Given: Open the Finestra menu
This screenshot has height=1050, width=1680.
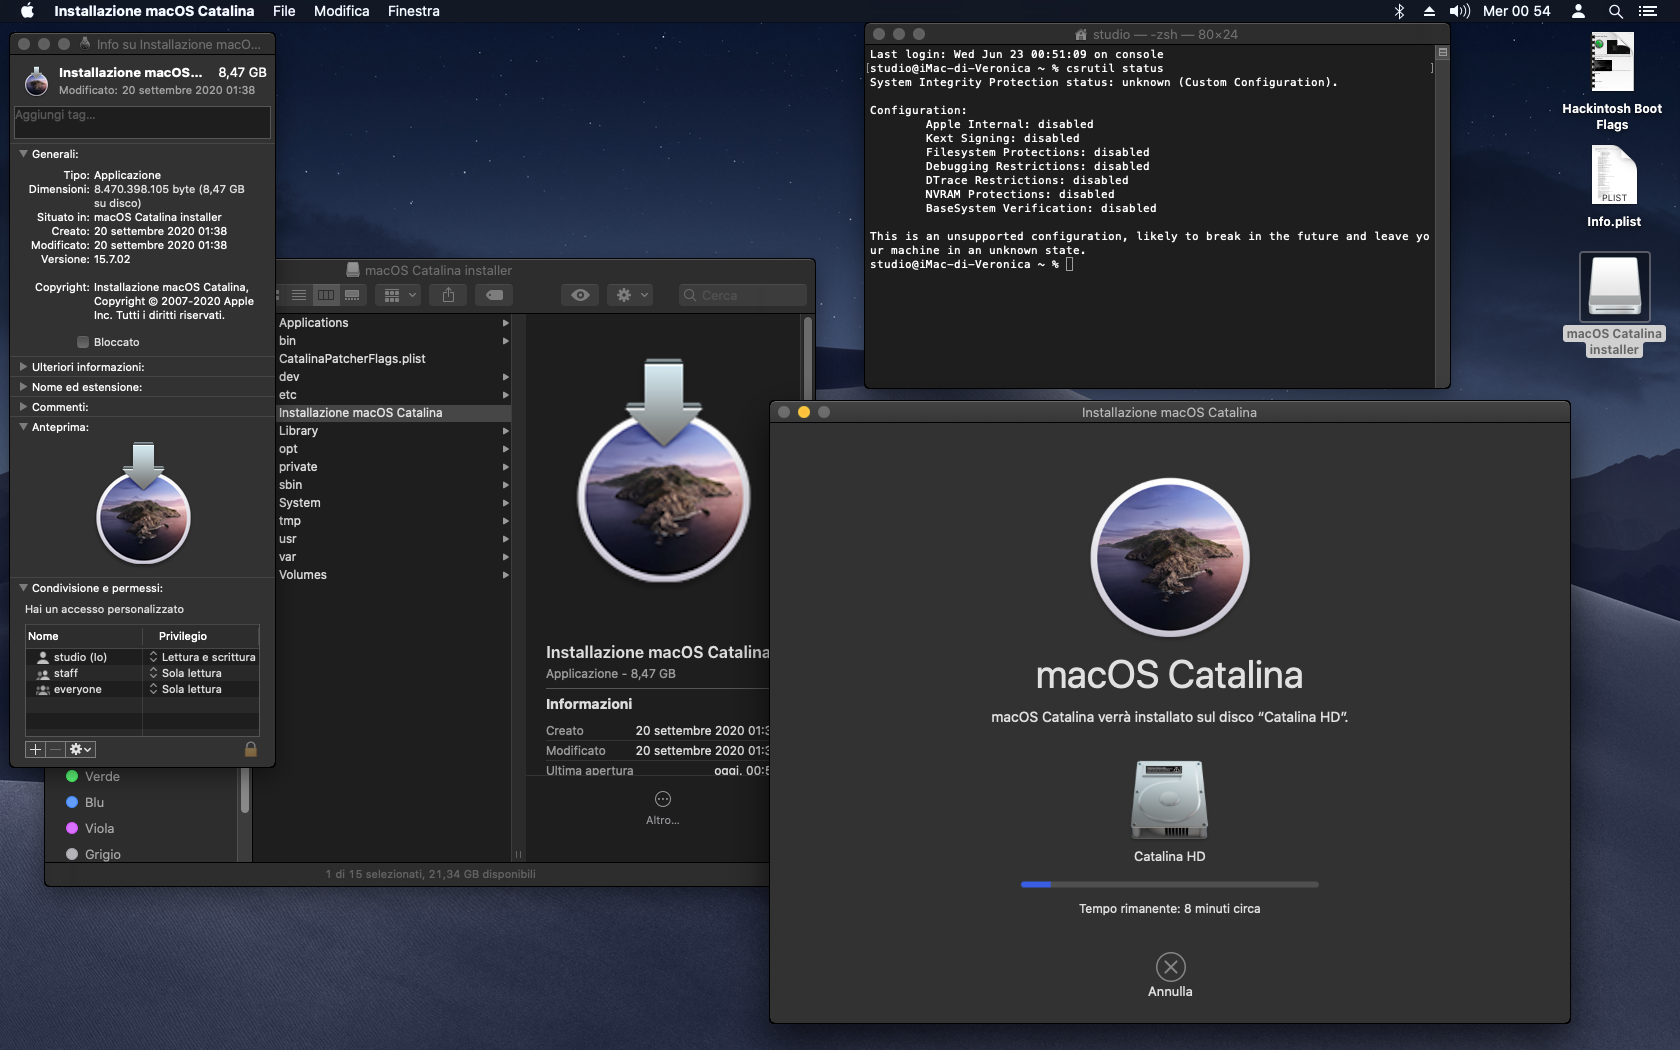Looking at the screenshot, I should [x=413, y=11].
